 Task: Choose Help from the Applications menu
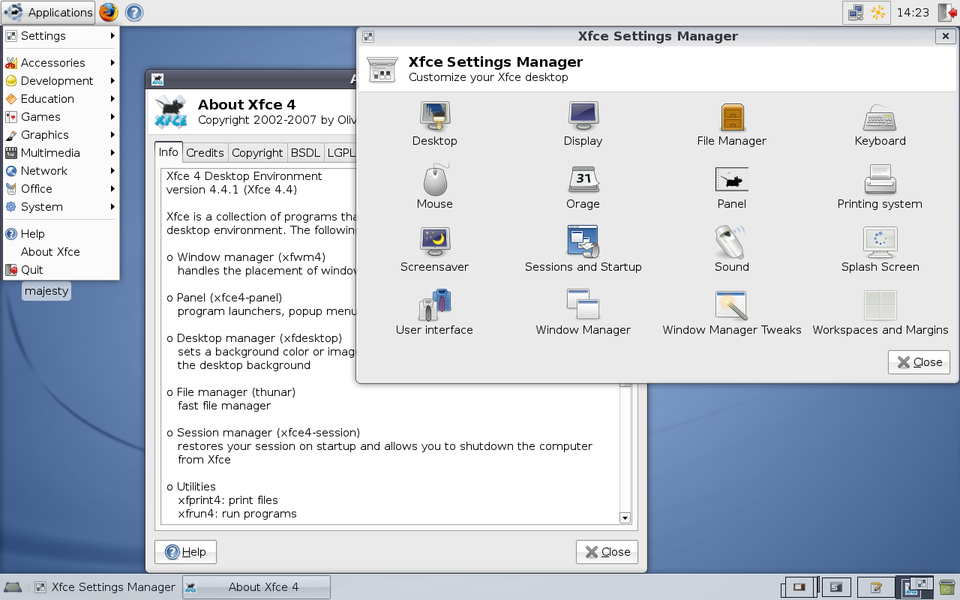(x=61, y=234)
